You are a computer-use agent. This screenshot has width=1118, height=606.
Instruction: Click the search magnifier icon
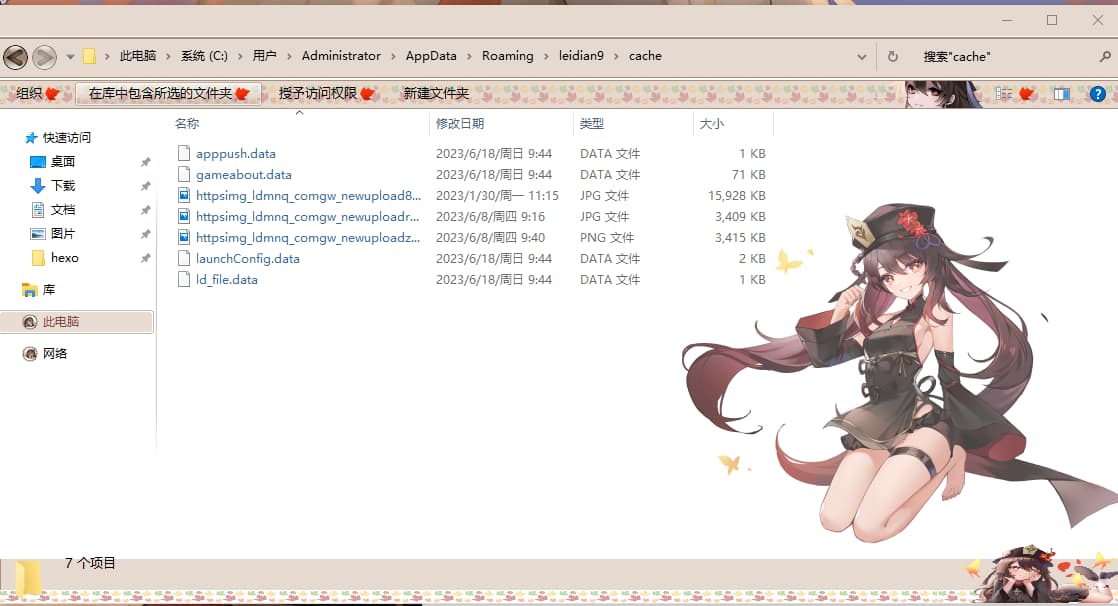tap(1105, 56)
